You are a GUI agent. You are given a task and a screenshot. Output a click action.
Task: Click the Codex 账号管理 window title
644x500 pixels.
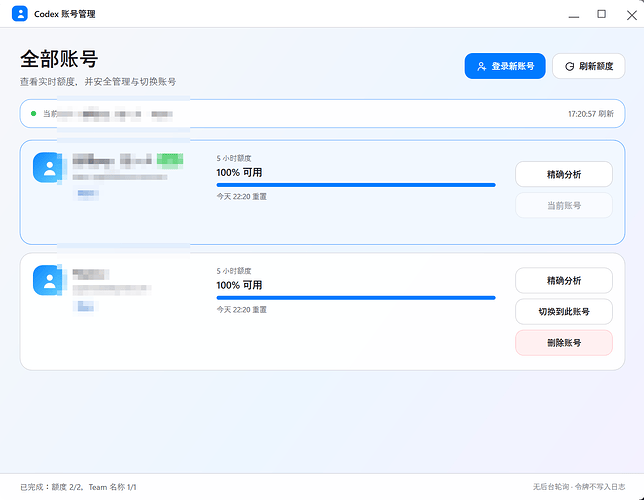point(64,14)
